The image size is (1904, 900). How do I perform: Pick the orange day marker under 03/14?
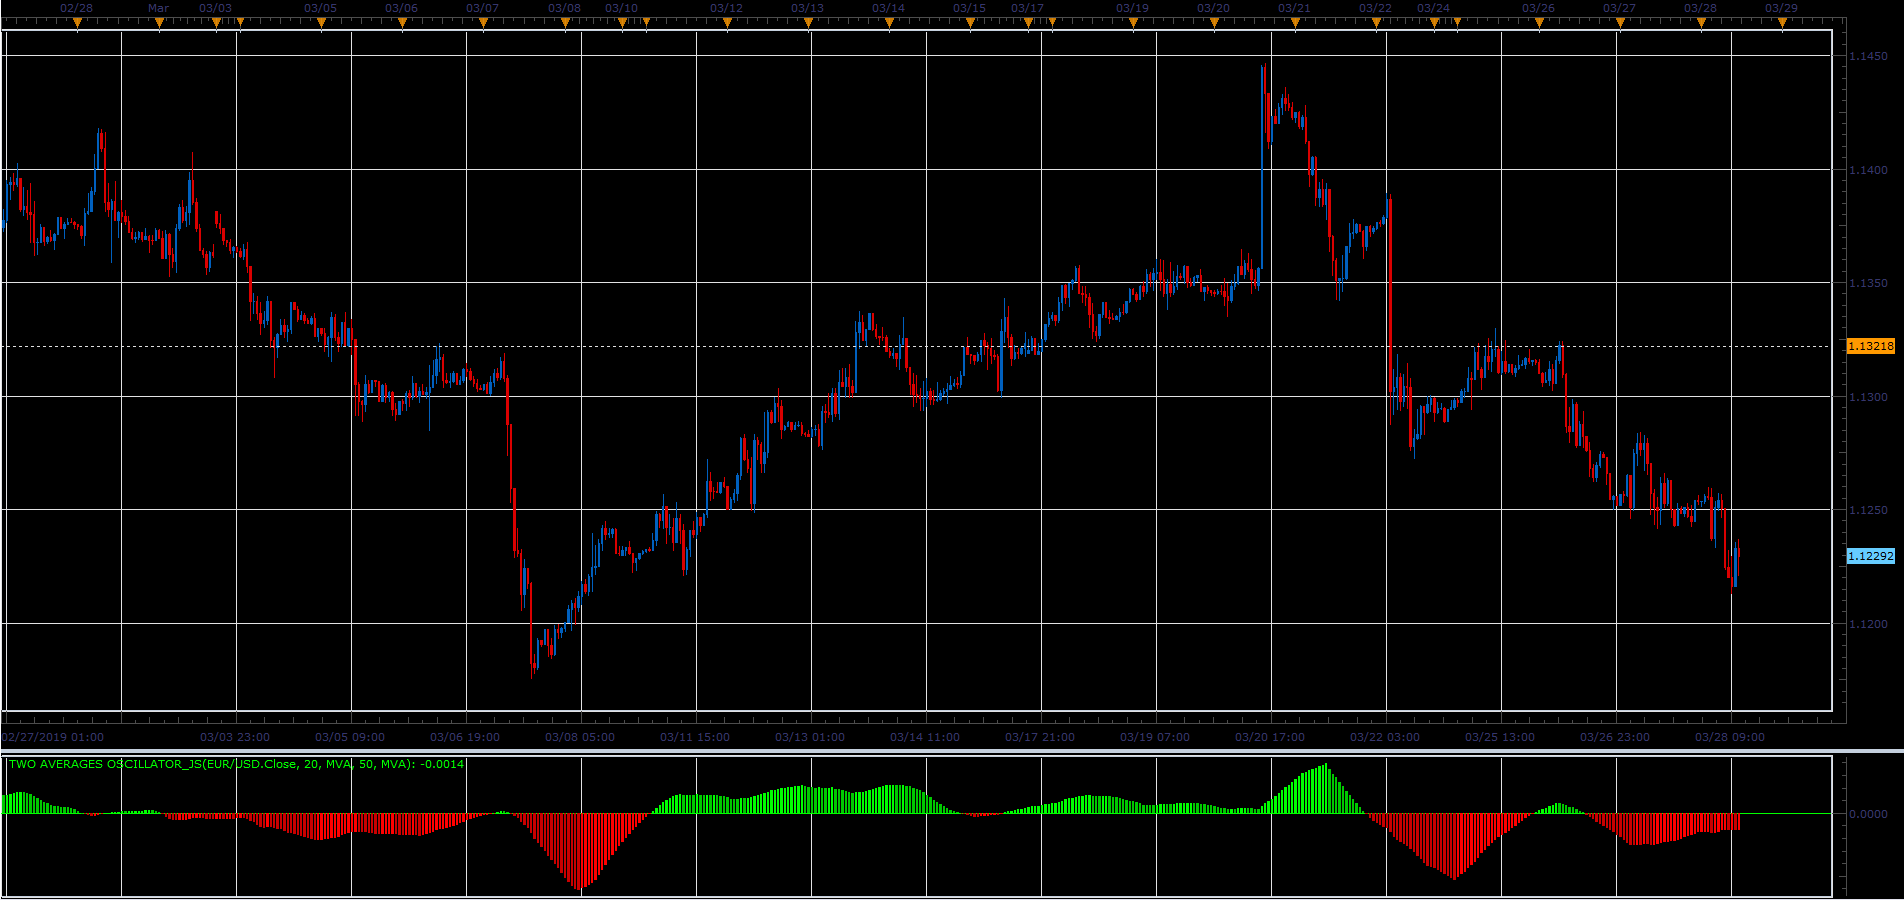coord(889,23)
